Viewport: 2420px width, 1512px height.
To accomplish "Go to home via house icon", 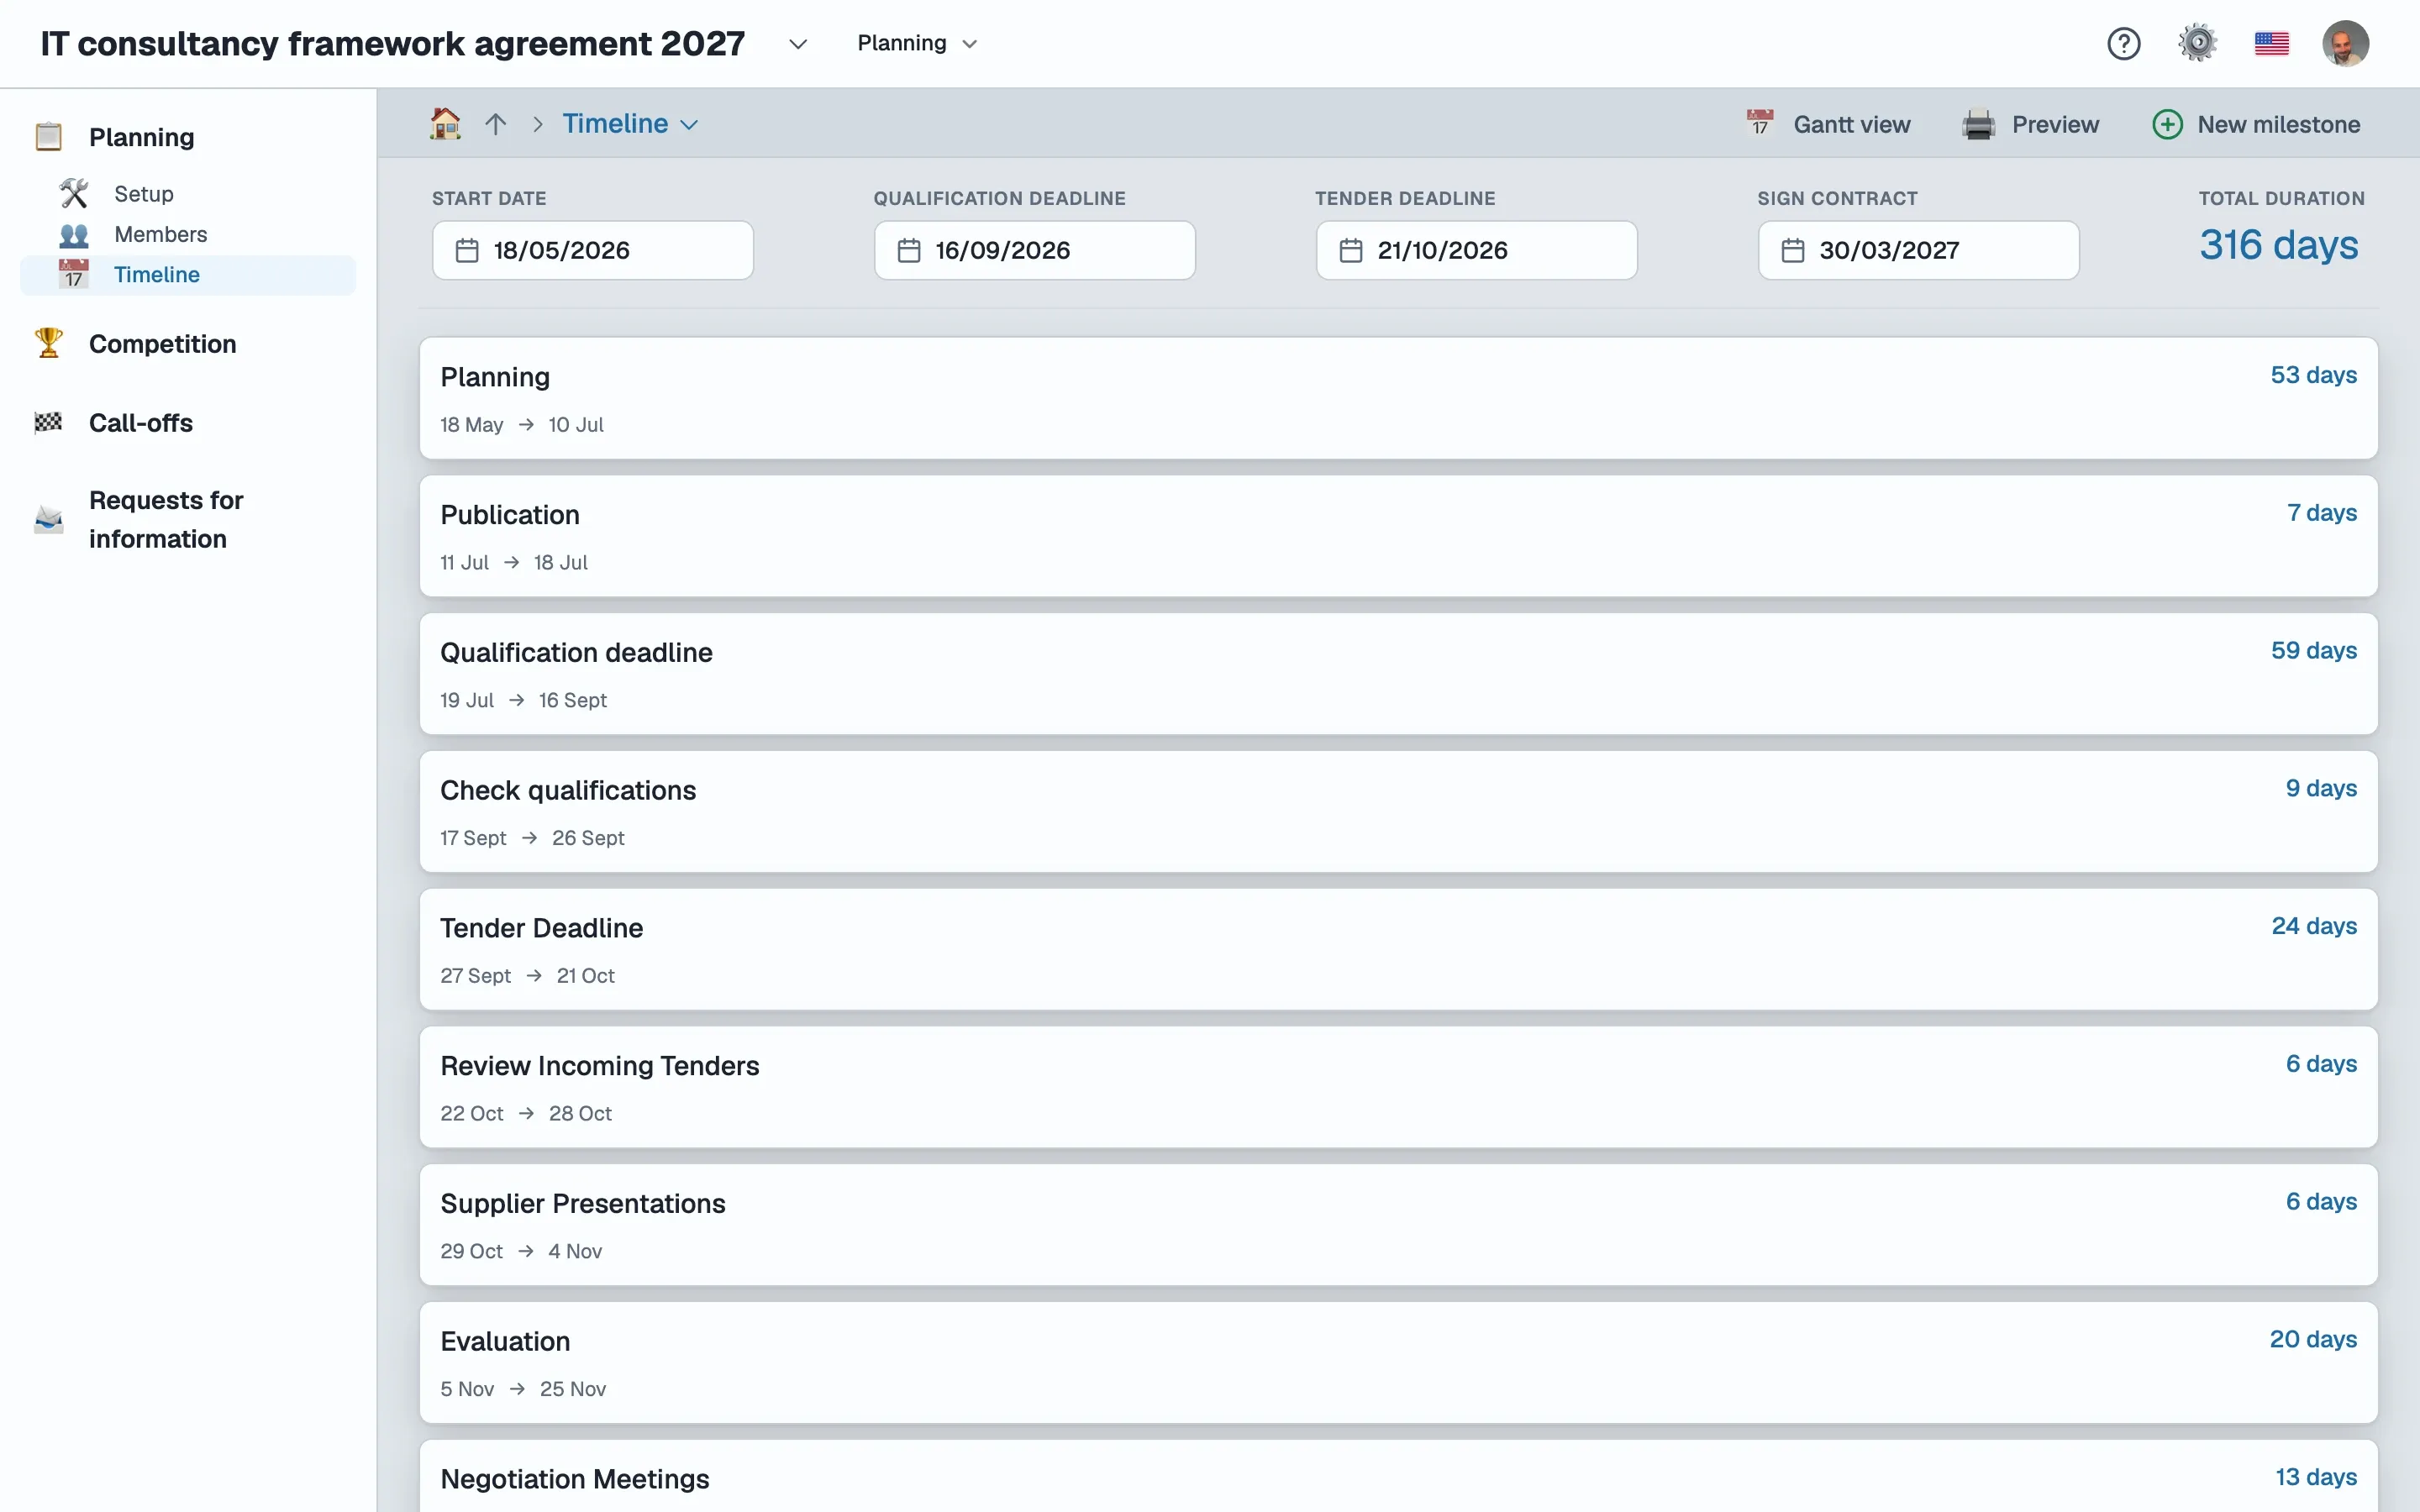I will [x=445, y=124].
